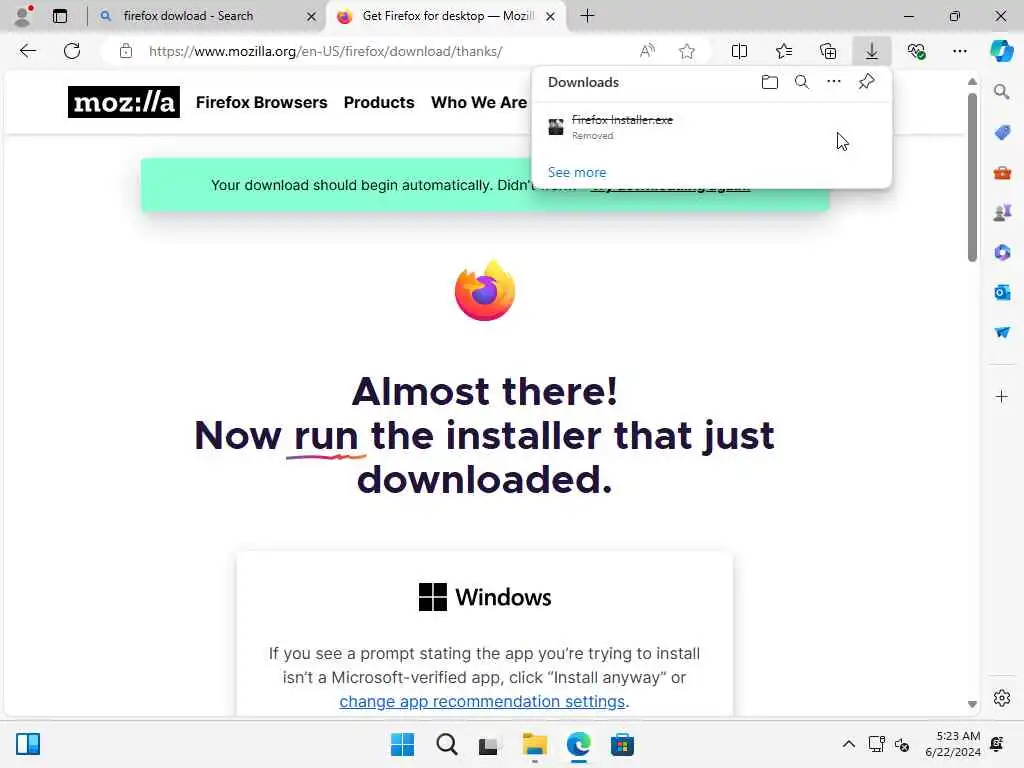Click page scrollbar down arrow
This screenshot has width=1024, height=768.
[972, 704]
